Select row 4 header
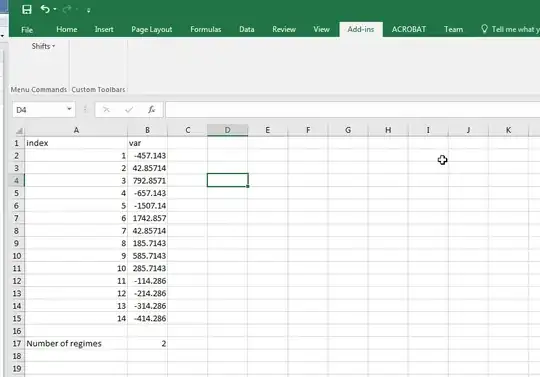540x377 pixels. pos(16,181)
